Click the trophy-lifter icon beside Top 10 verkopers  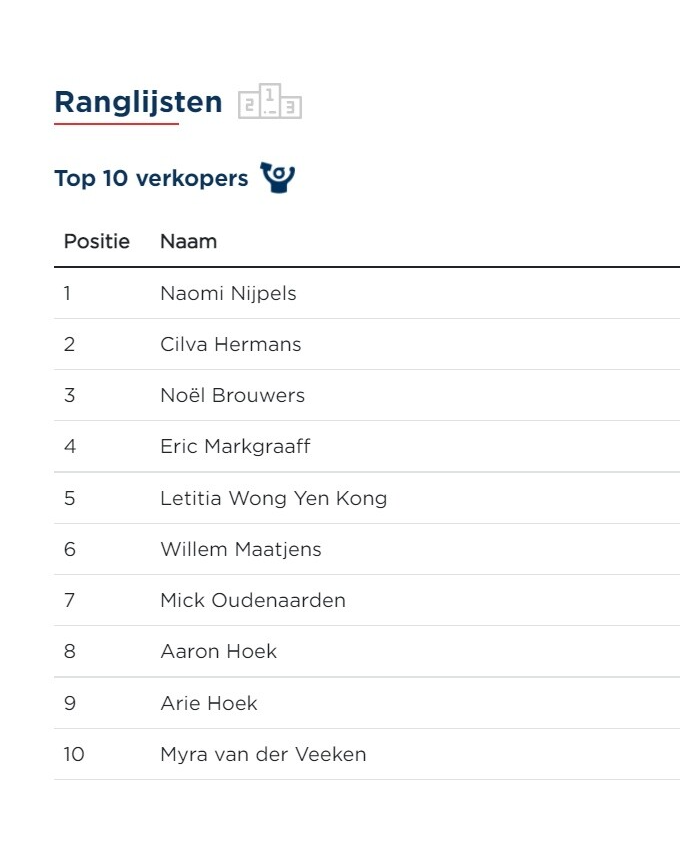point(278,178)
